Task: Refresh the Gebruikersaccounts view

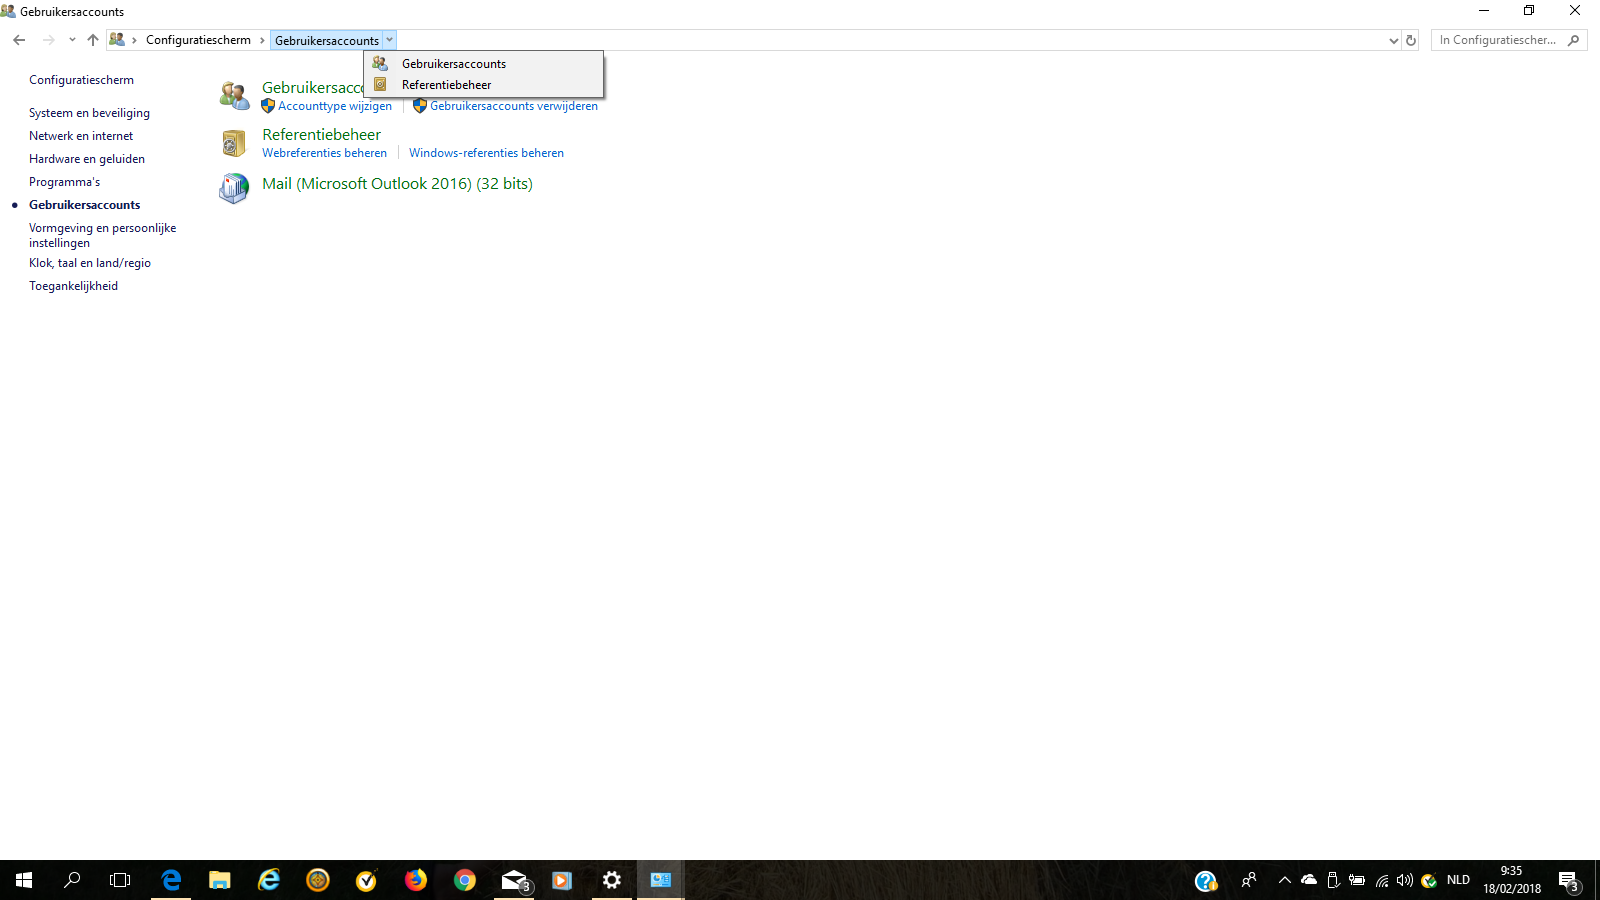Action: tap(1411, 40)
